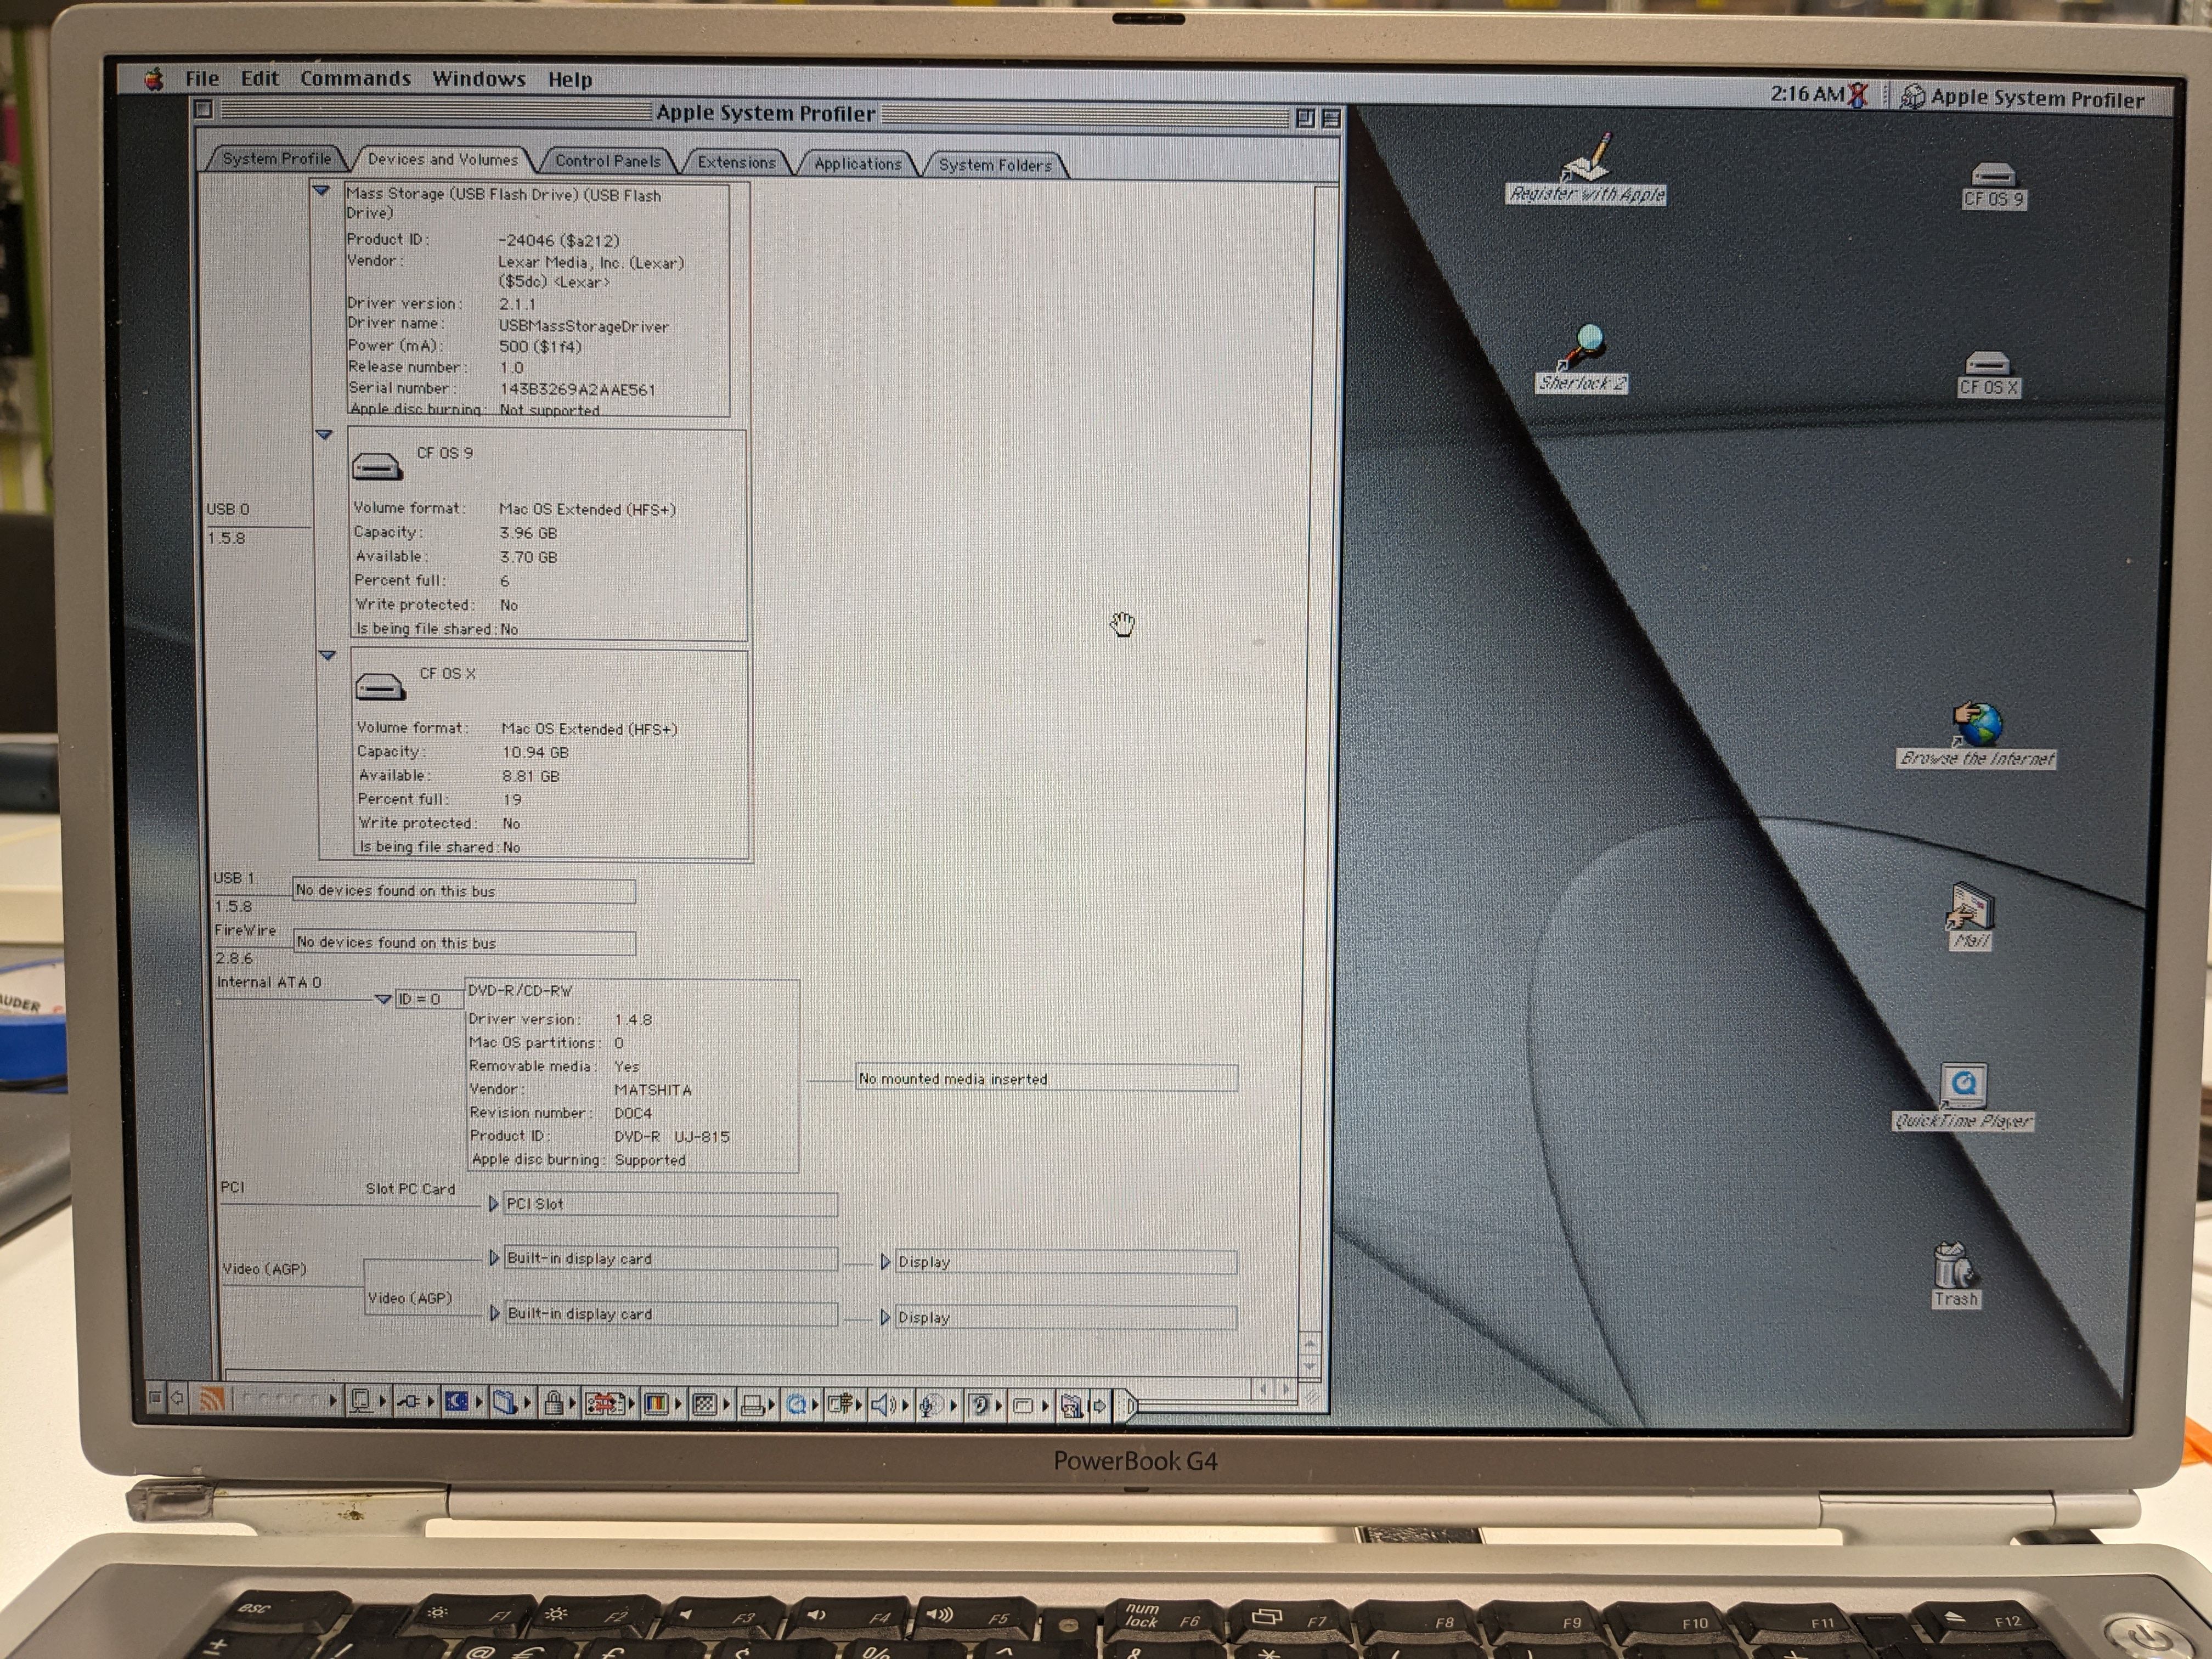Switch to the Extensions tab
The width and height of the screenshot is (2212, 1659).
click(736, 162)
